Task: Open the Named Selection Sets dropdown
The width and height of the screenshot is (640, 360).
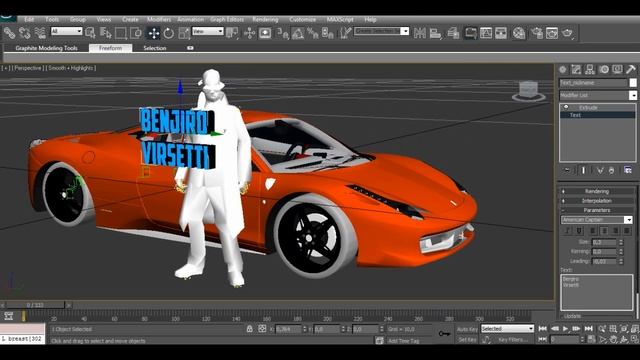Action: [382, 31]
